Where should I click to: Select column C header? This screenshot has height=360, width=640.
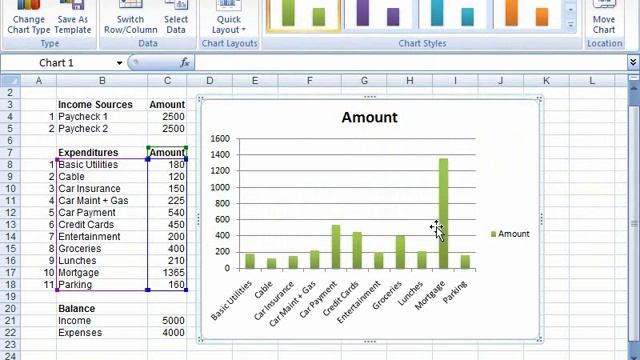[167, 80]
